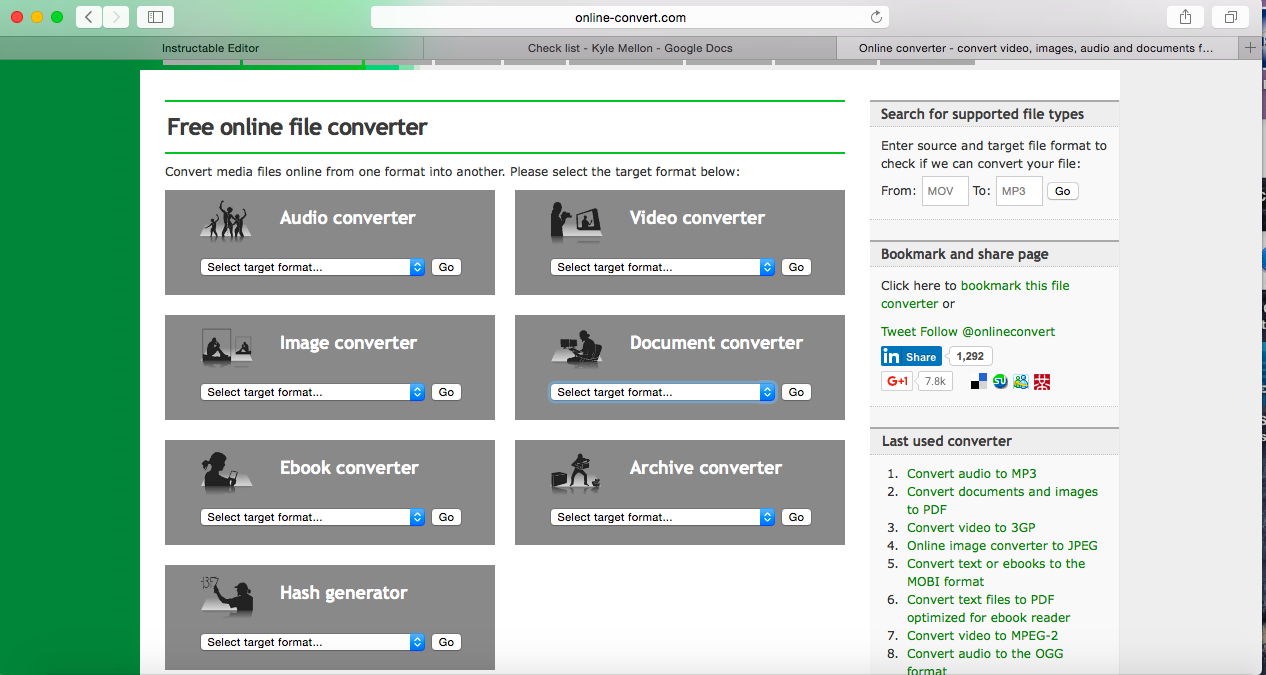The height and width of the screenshot is (675, 1266).
Task: Click Go button under Ebook converter
Action: click(x=446, y=517)
